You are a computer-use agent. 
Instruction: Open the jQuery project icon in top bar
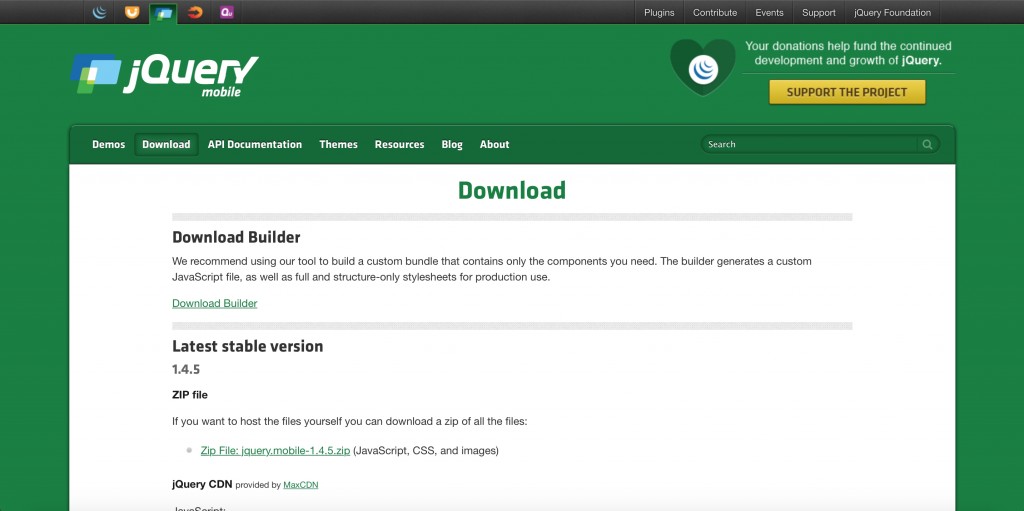point(100,12)
